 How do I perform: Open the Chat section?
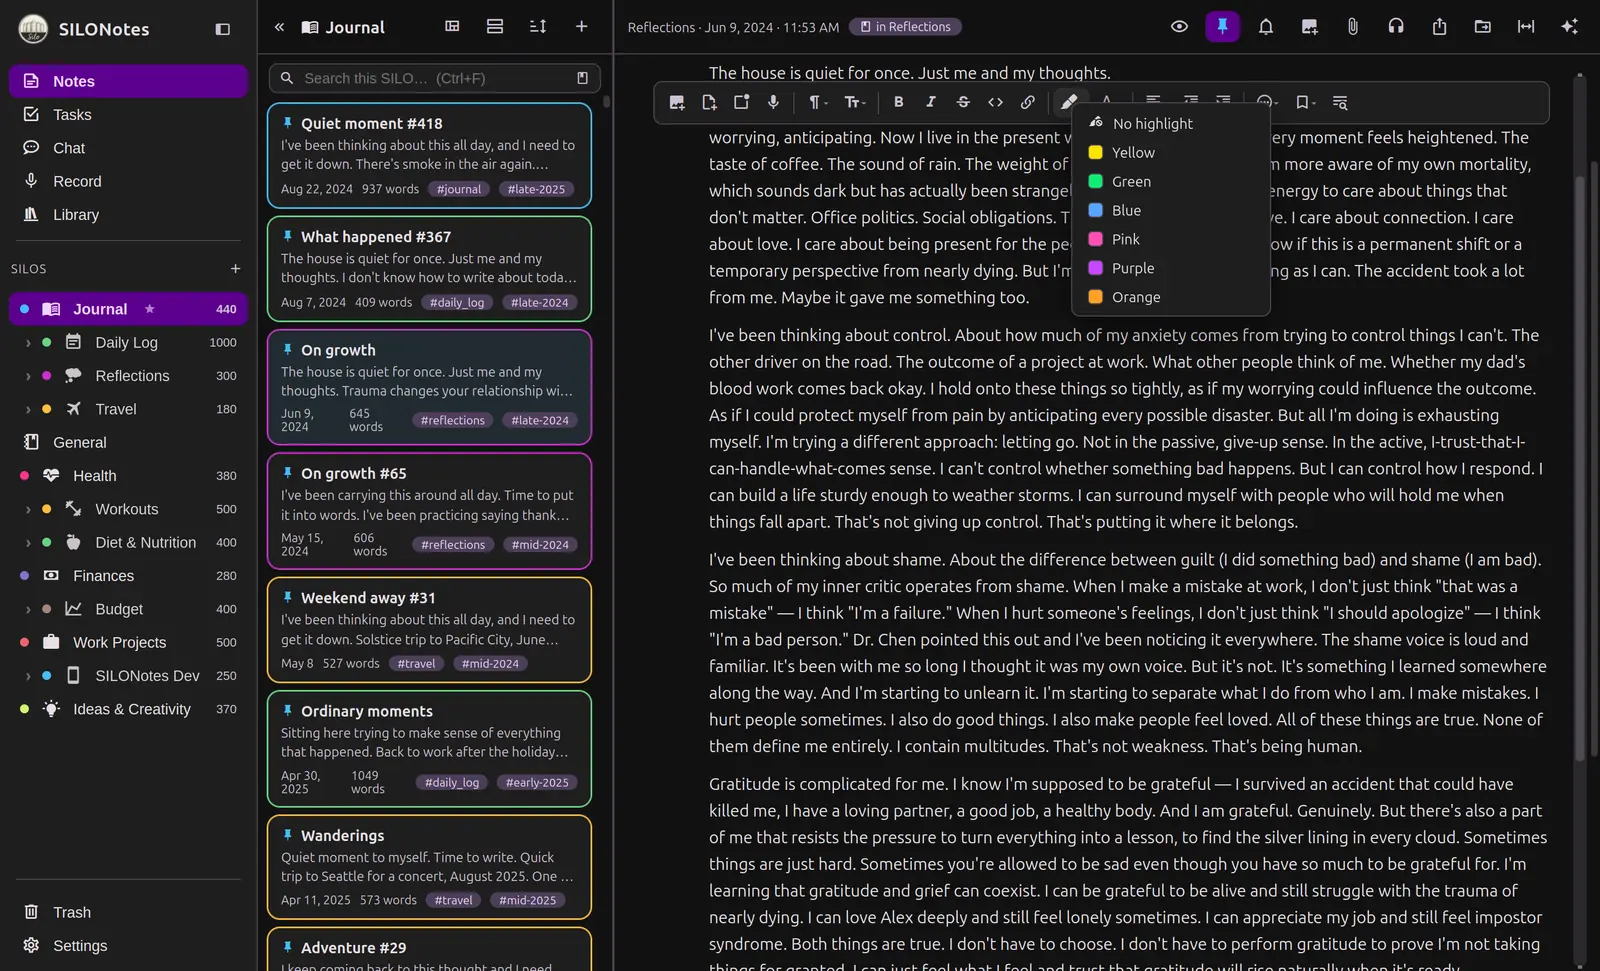(x=128, y=148)
